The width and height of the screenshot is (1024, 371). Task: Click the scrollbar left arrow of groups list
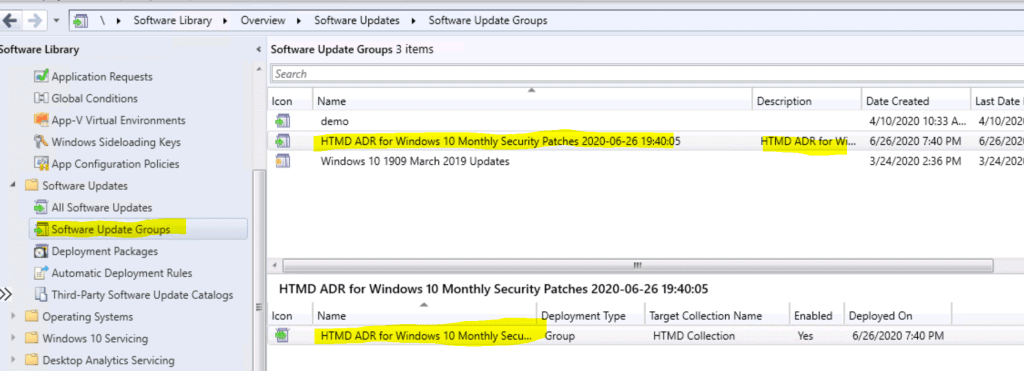click(274, 265)
